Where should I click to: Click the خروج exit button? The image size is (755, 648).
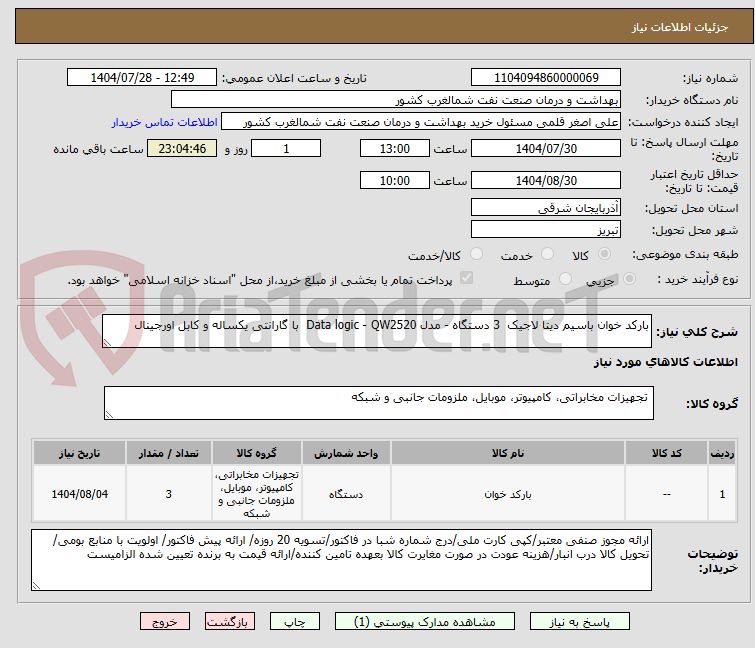coord(165,622)
